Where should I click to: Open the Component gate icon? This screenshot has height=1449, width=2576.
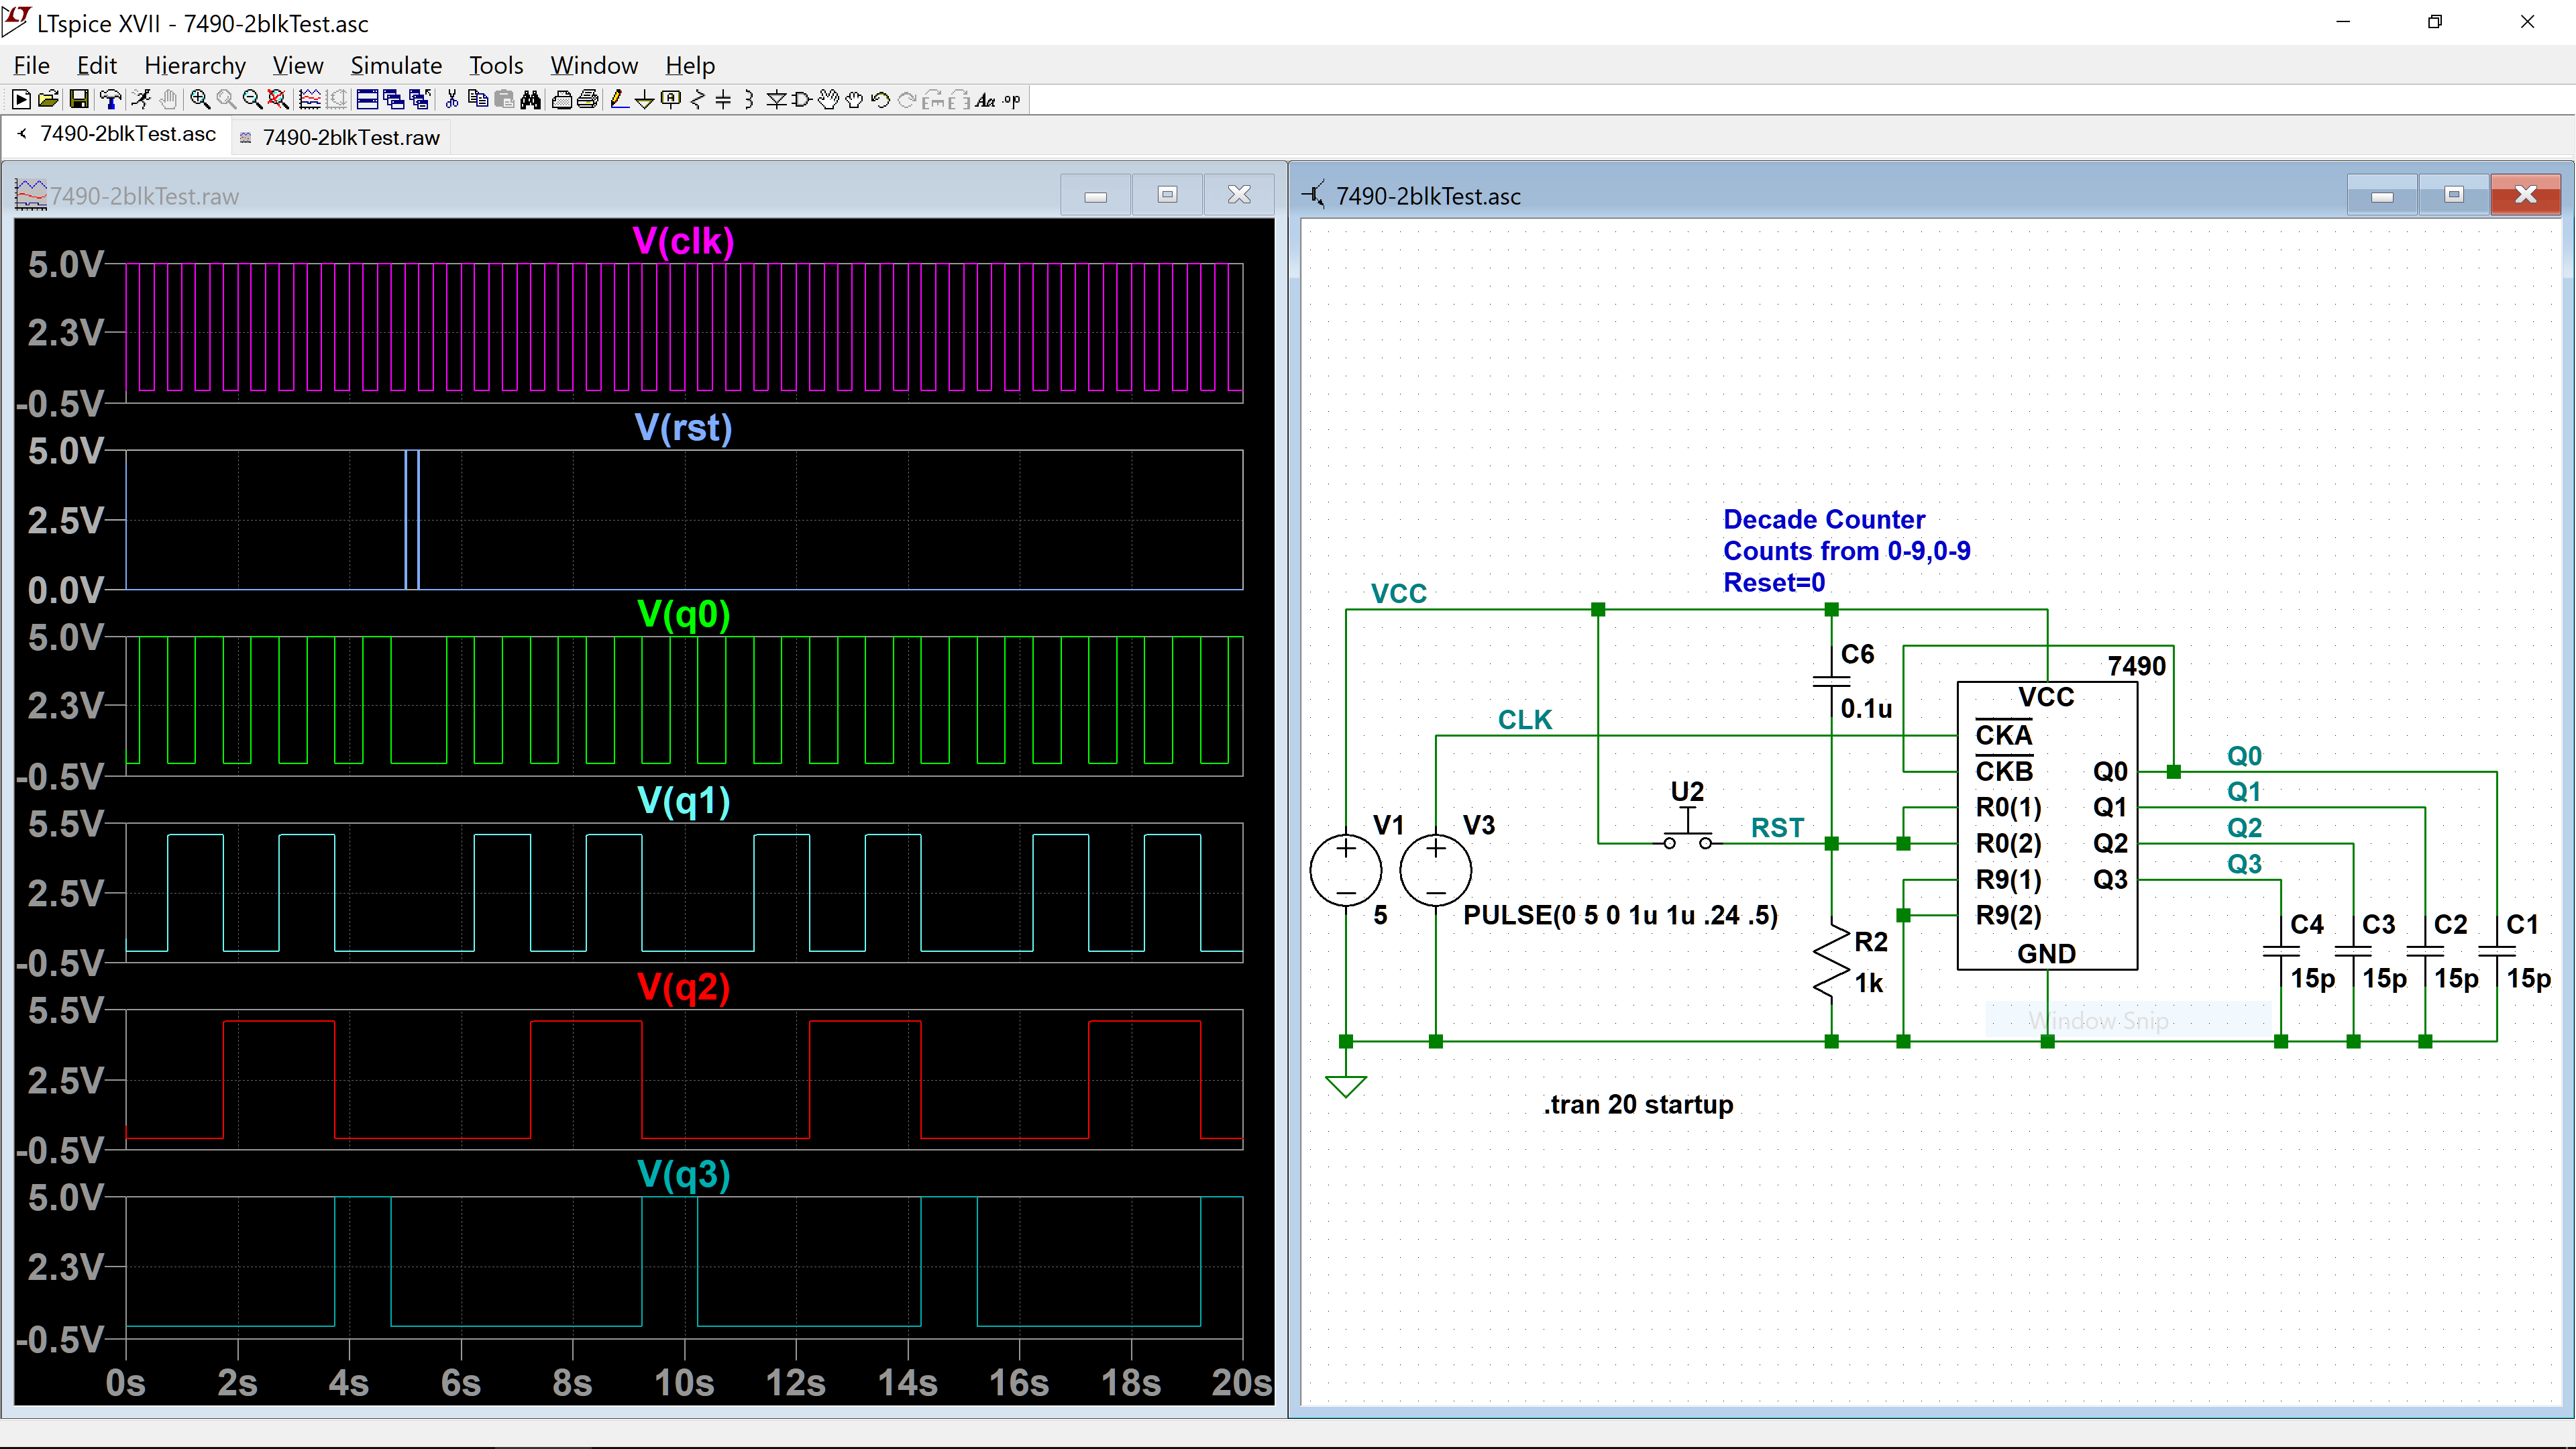pos(801,100)
